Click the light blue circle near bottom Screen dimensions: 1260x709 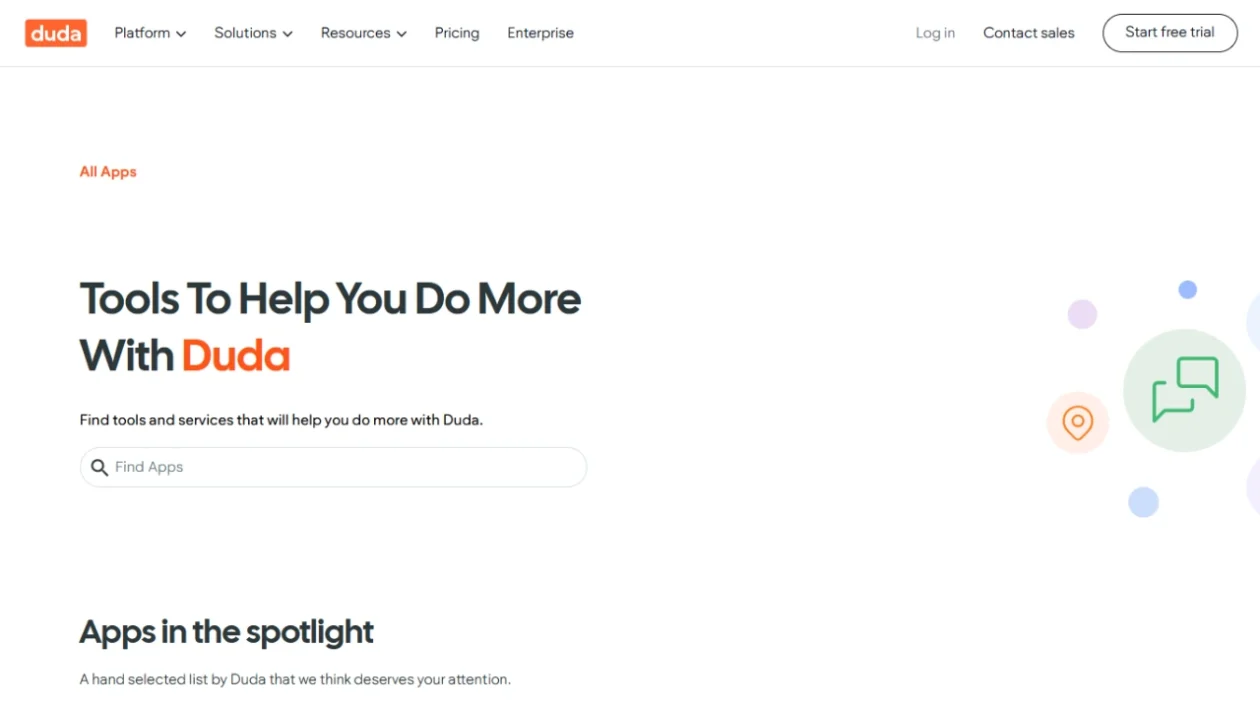pos(1143,502)
